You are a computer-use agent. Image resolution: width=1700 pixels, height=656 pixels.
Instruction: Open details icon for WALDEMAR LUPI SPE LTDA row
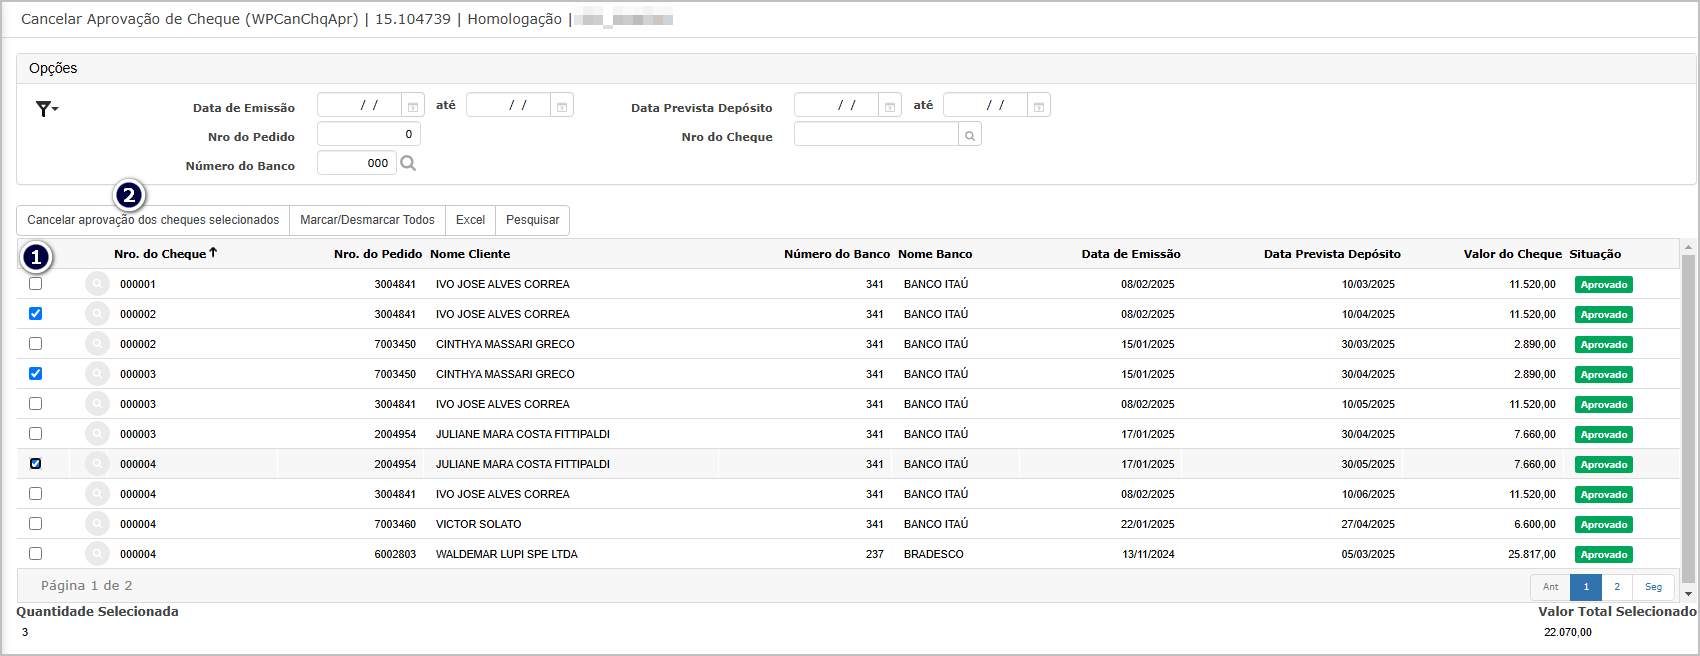97,554
